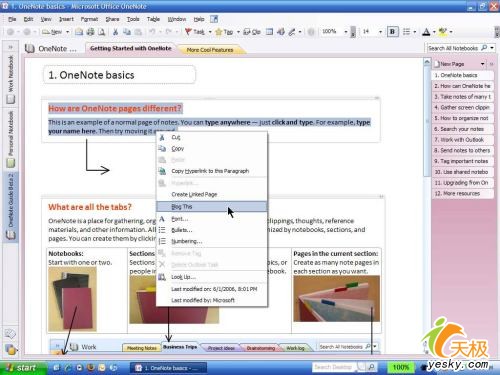Click the Cut scissors icon in toolbar
The image size is (500, 375).
[115, 32]
